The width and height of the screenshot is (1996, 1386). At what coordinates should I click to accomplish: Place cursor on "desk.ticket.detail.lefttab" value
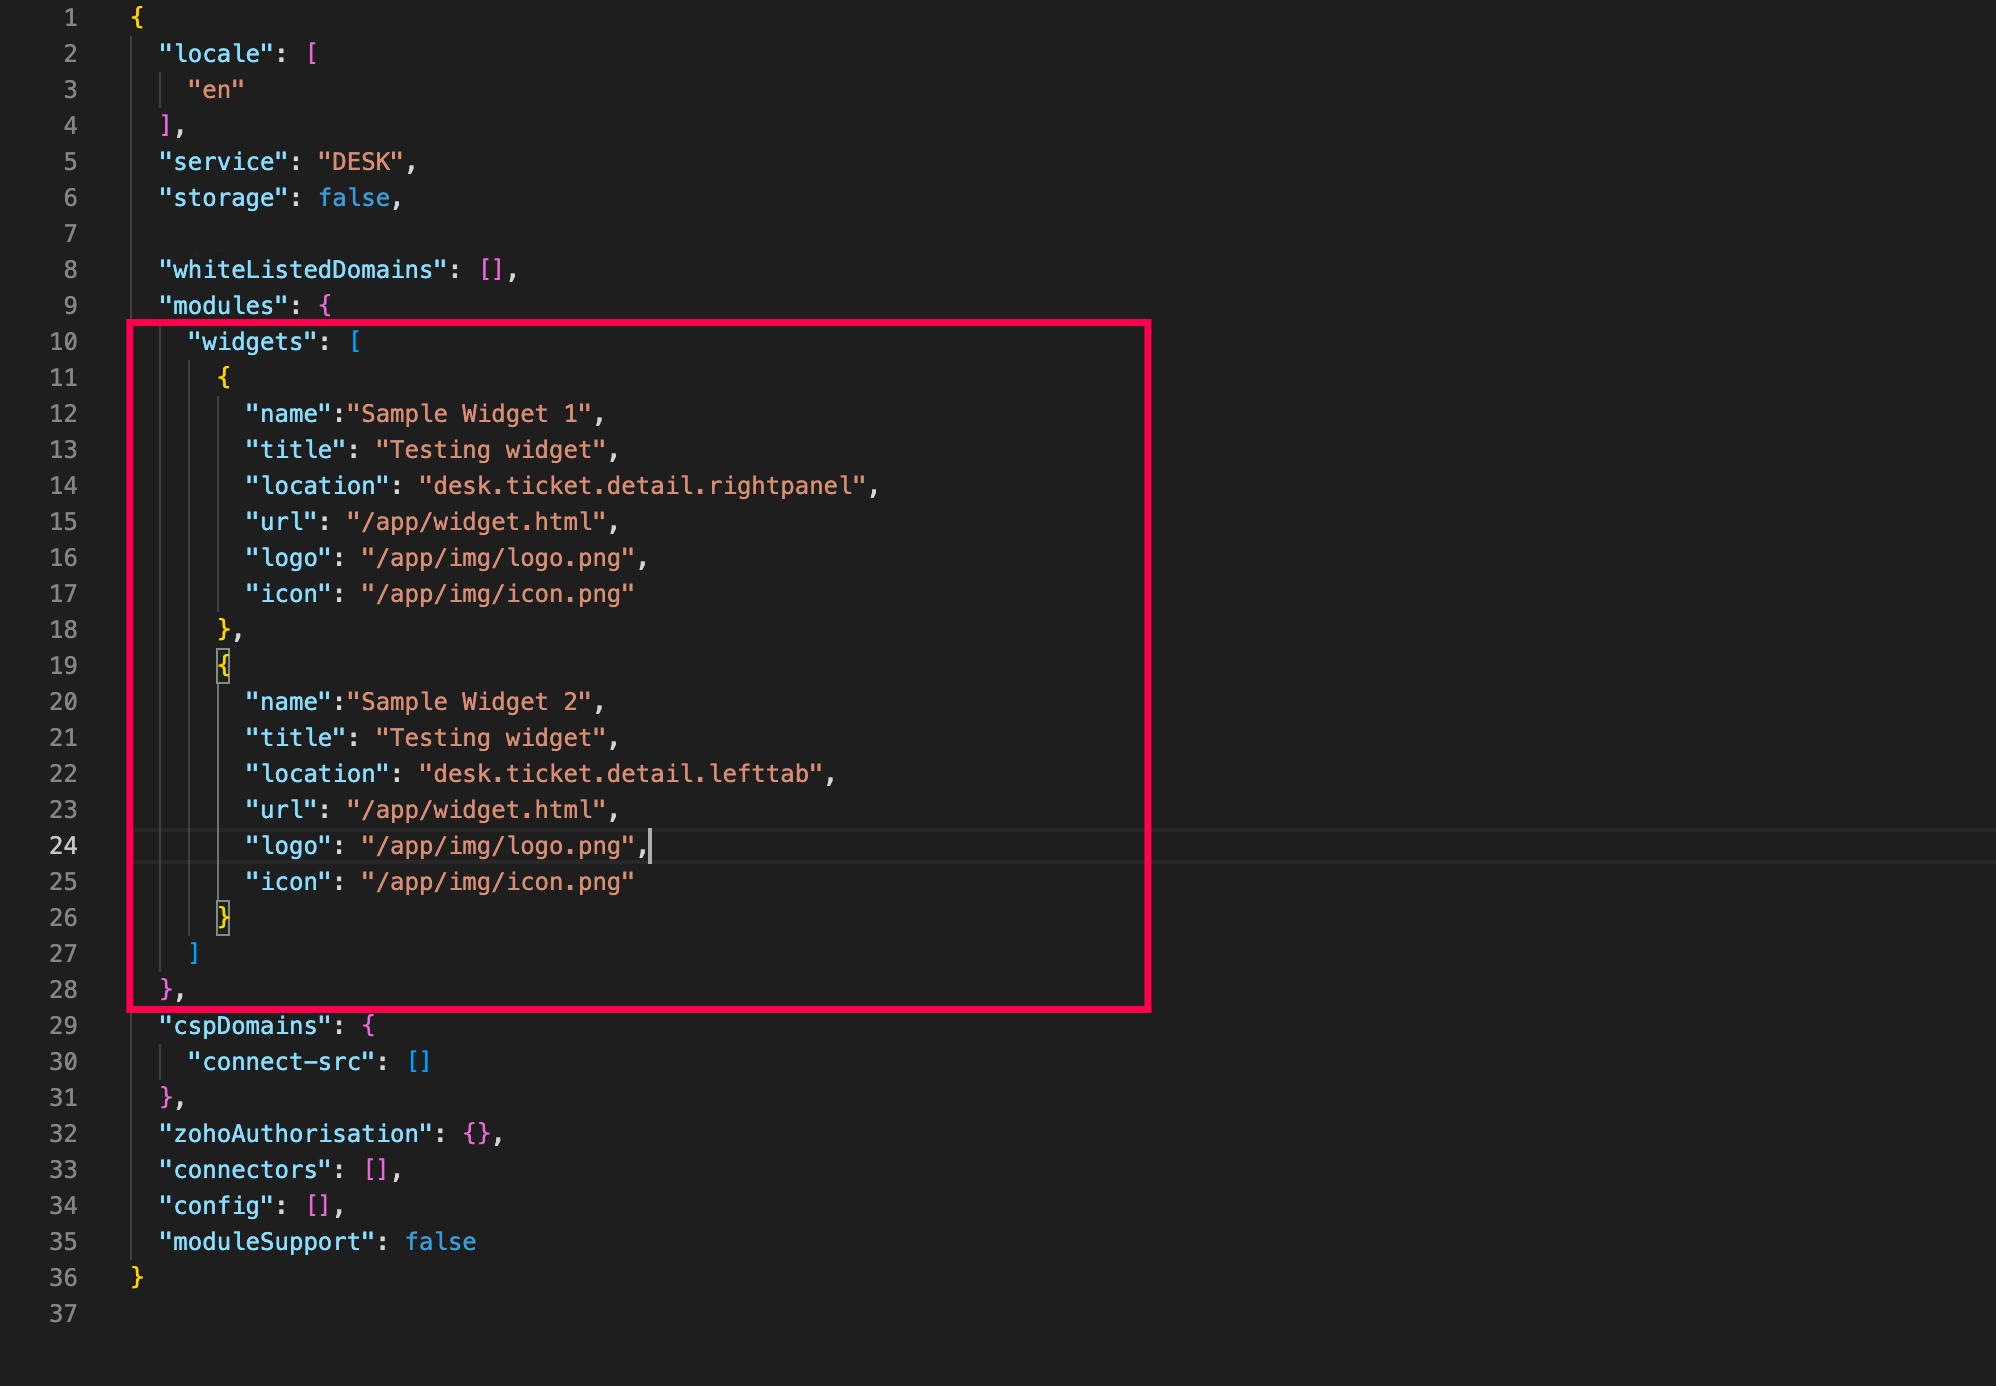(x=620, y=774)
